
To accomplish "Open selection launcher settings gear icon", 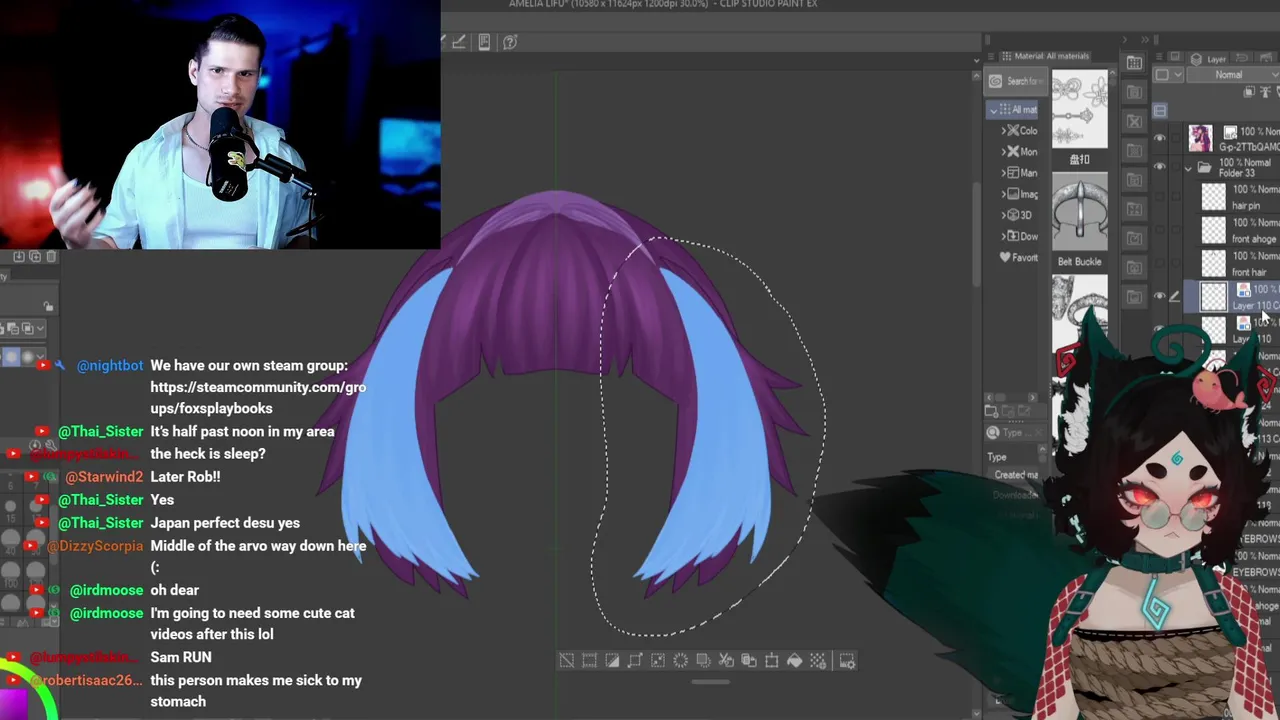I will click(x=847, y=661).
